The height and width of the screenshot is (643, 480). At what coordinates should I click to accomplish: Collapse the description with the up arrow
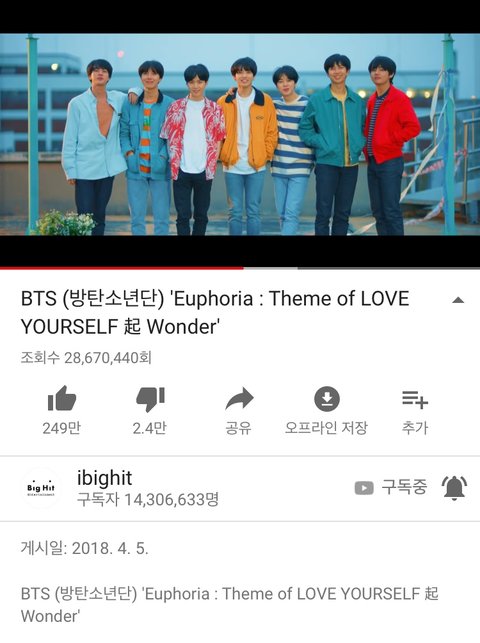pyautogui.click(x=458, y=300)
